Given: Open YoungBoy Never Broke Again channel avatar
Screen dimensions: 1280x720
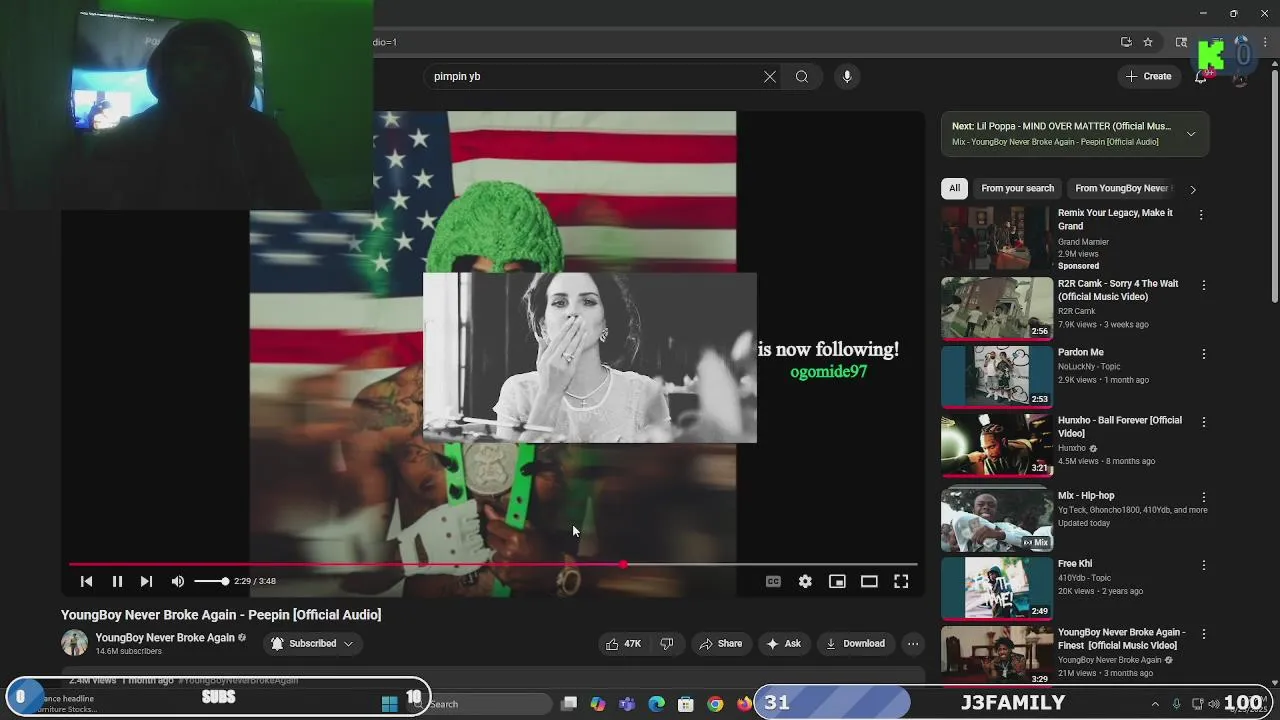Looking at the screenshot, I should point(74,643).
